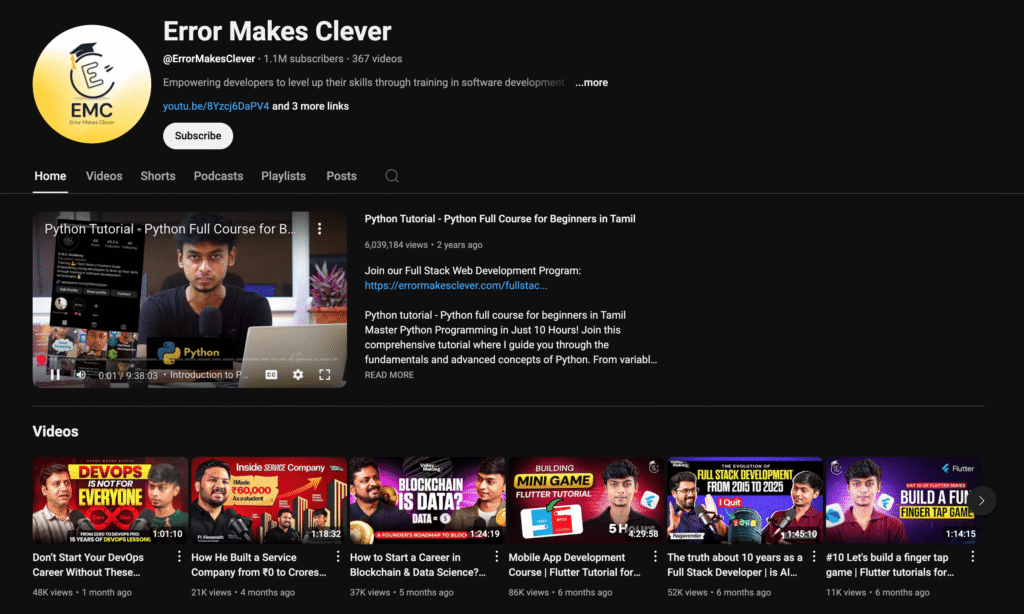Image resolution: width=1024 pixels, height=614 pixels.
Task: Click the '1.1M subscribers' text
Action: point(303,59)
